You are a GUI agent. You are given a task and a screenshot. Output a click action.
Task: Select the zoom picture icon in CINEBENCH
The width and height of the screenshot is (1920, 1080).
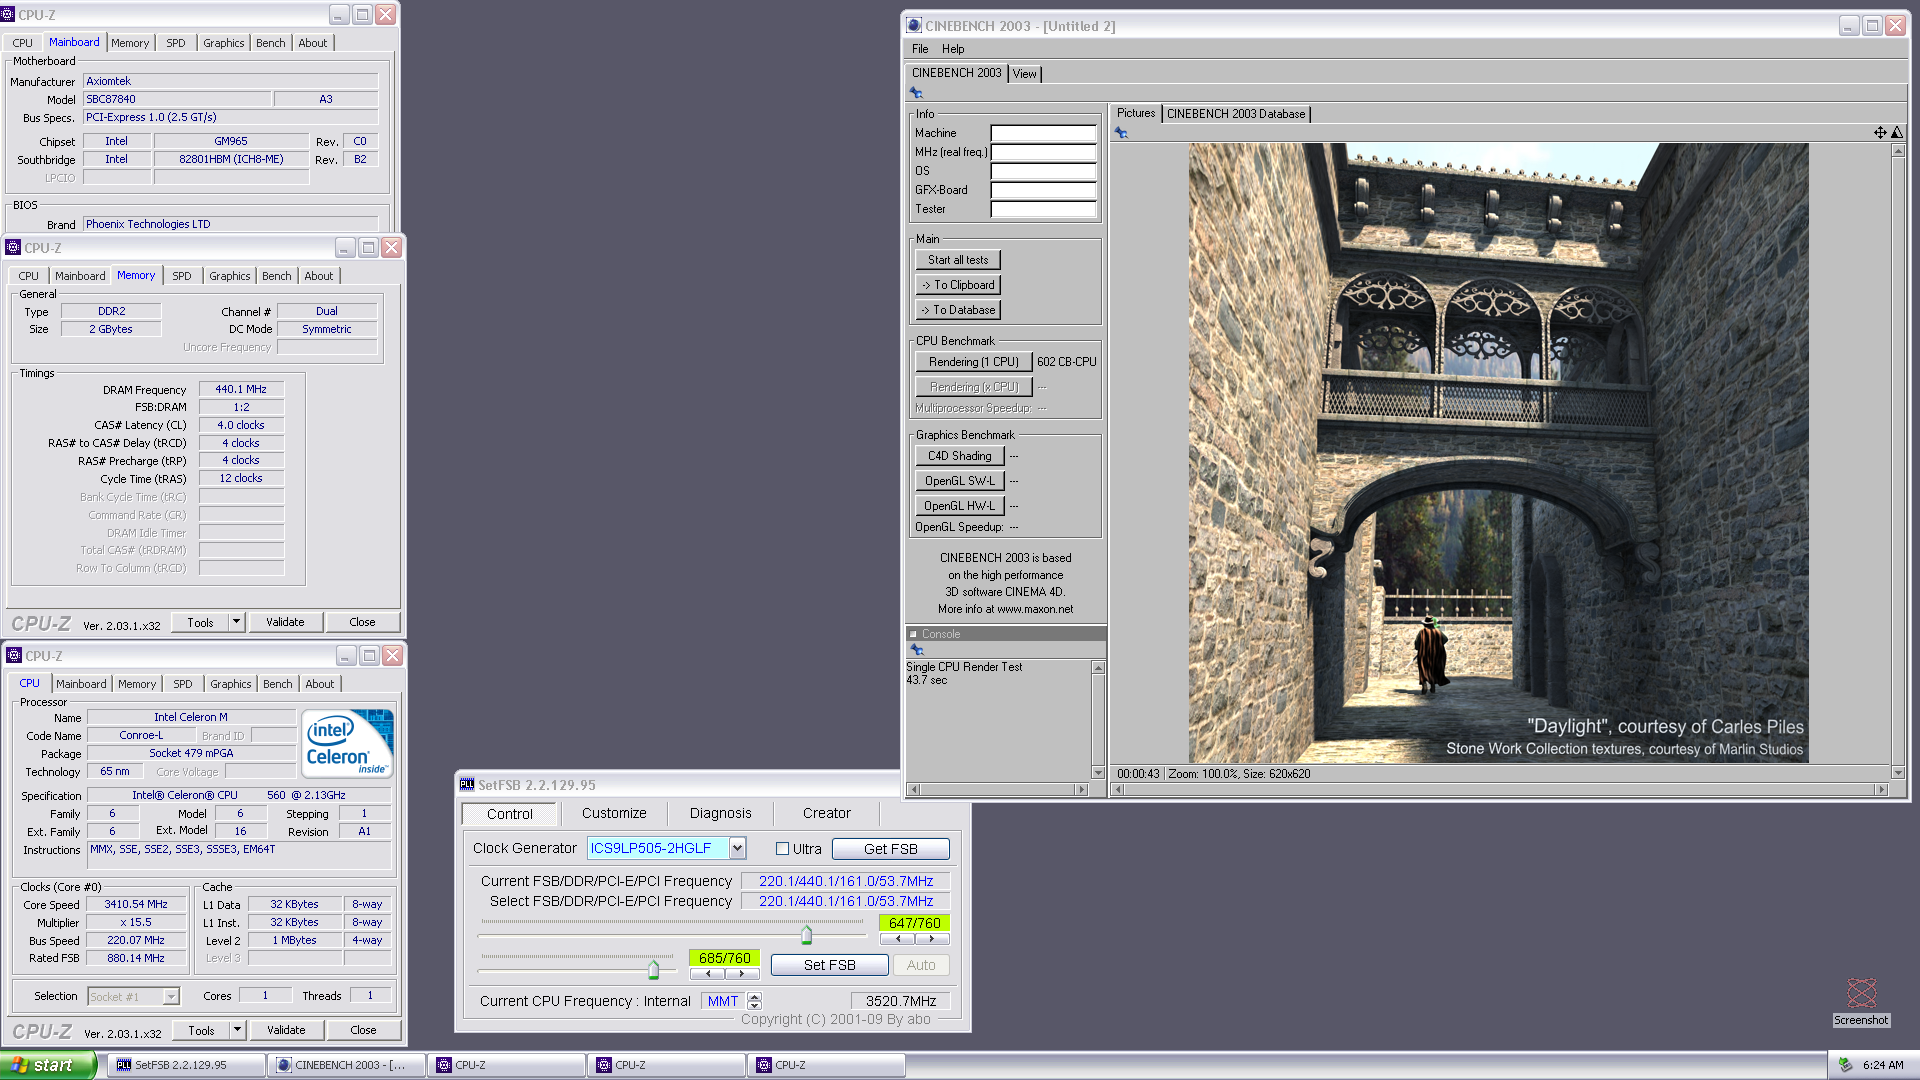point(1897,133)
